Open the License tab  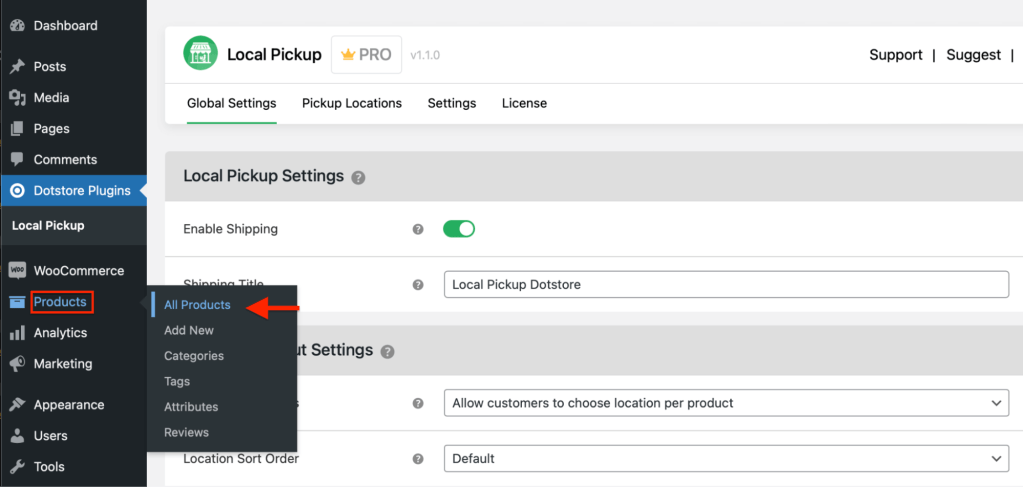click(x=524, y=103)
